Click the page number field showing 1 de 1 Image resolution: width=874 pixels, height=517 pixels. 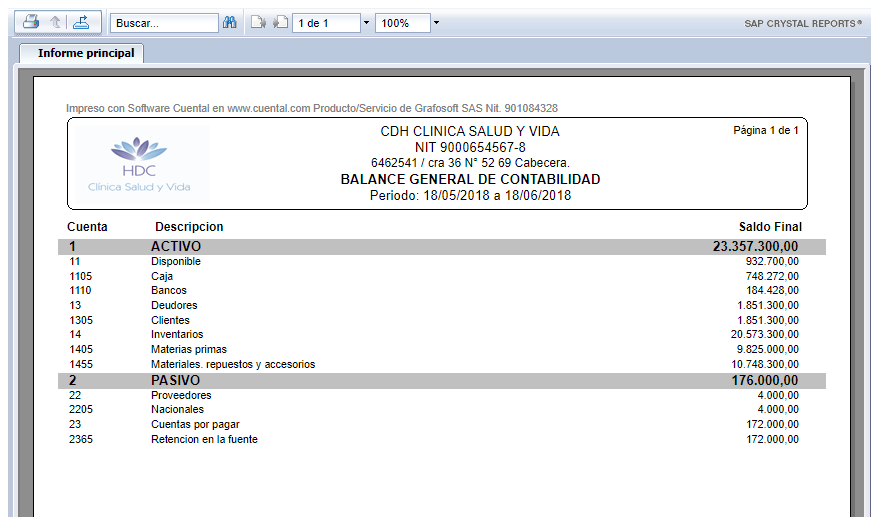click(x=325, y=23)
